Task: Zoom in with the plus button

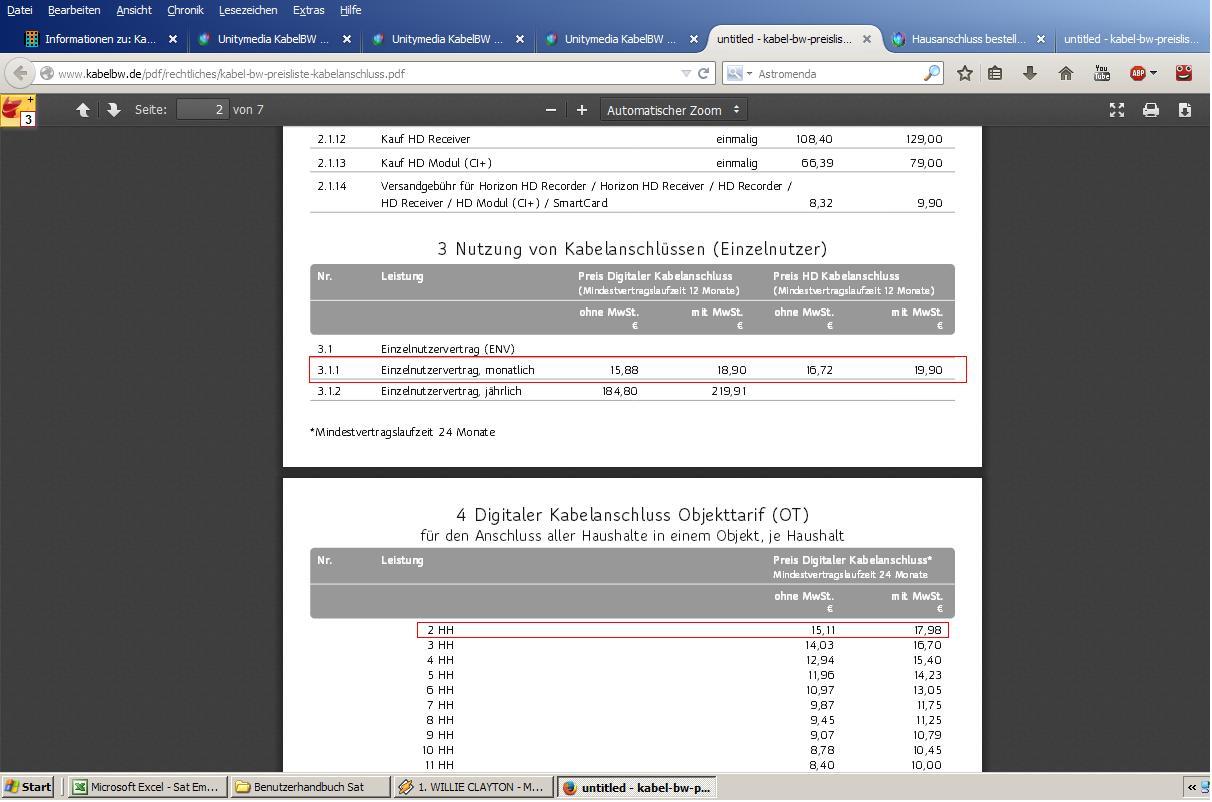Action: [x=581, y=110]
